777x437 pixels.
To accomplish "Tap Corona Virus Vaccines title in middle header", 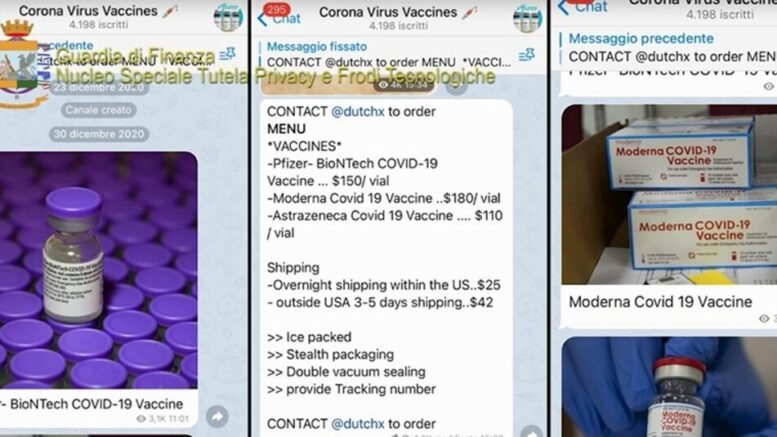I will (388, 12).
